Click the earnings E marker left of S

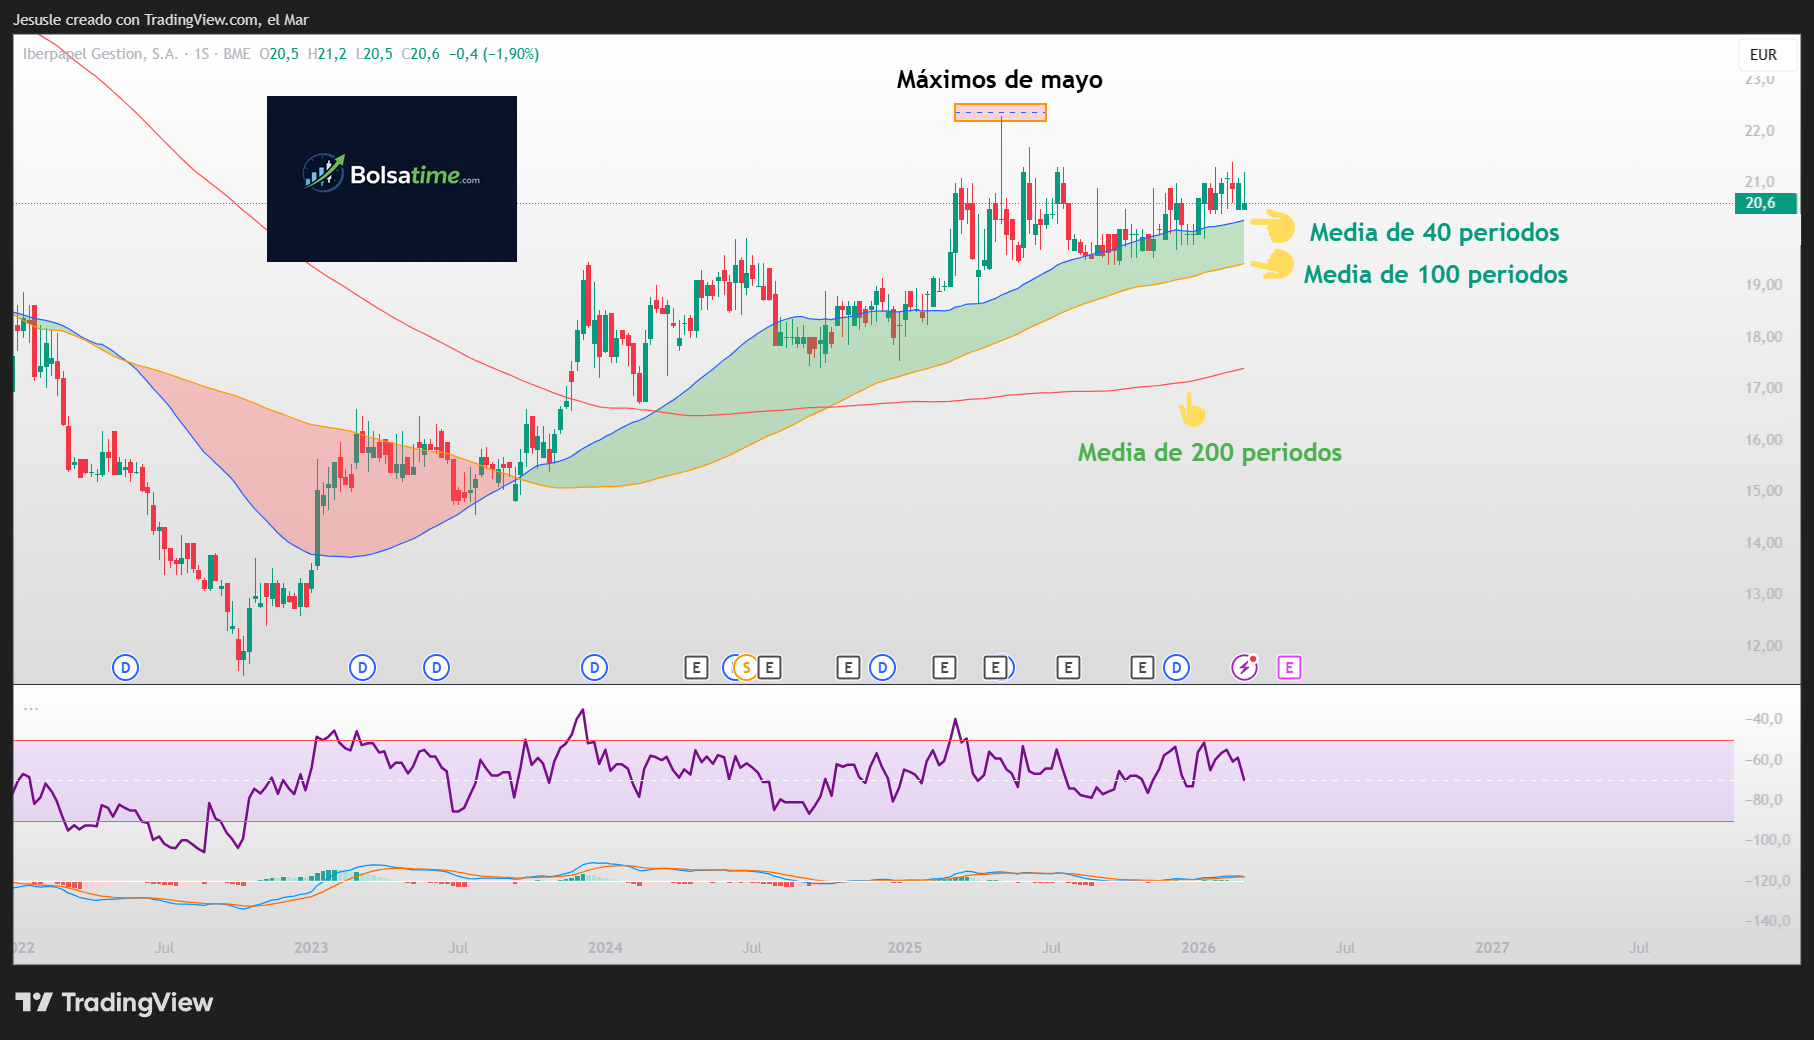point(696,668)
